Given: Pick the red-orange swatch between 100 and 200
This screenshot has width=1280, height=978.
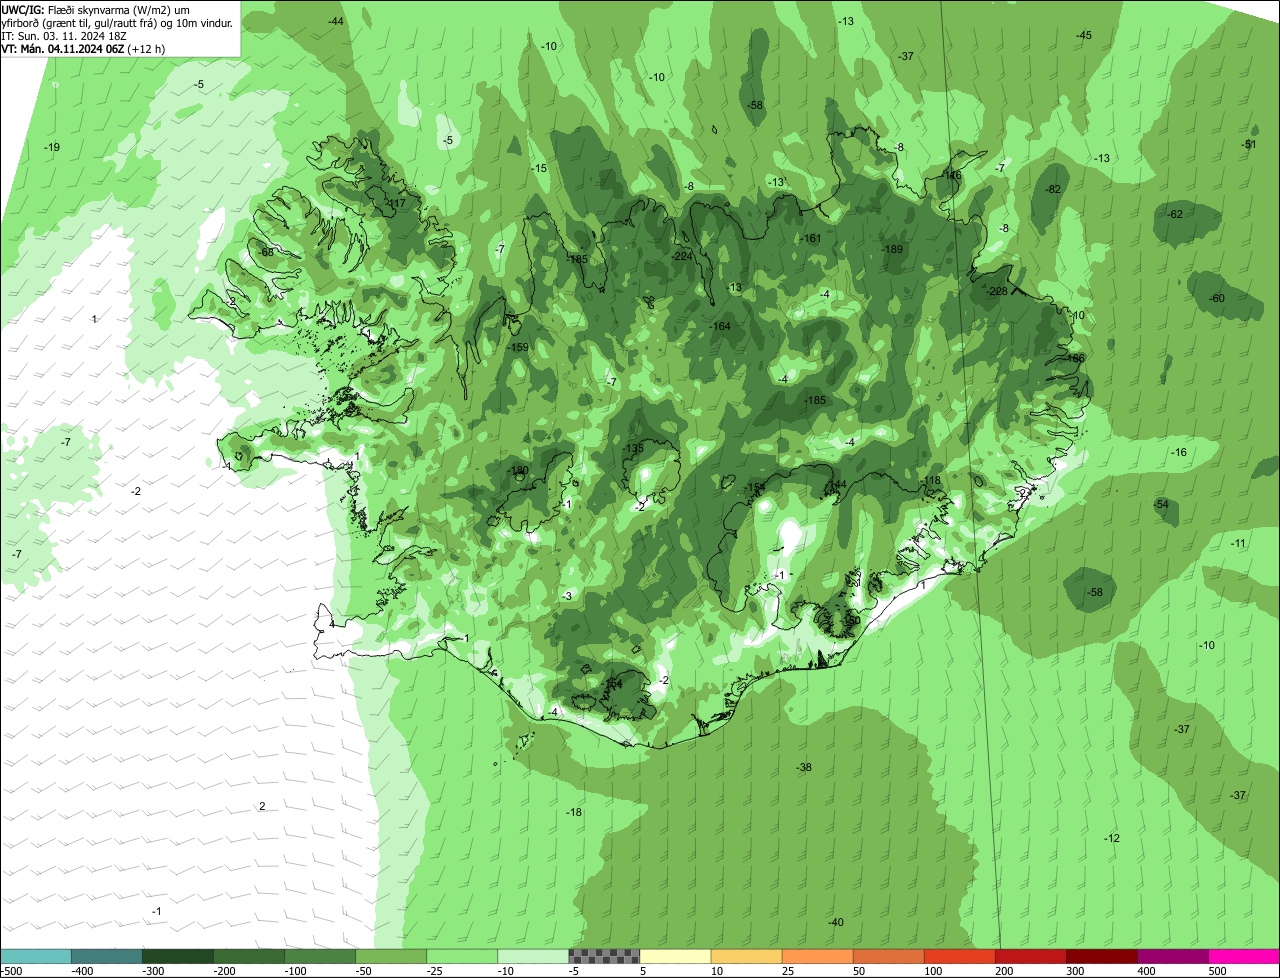Looking at the screenshot, I should 959,956.
